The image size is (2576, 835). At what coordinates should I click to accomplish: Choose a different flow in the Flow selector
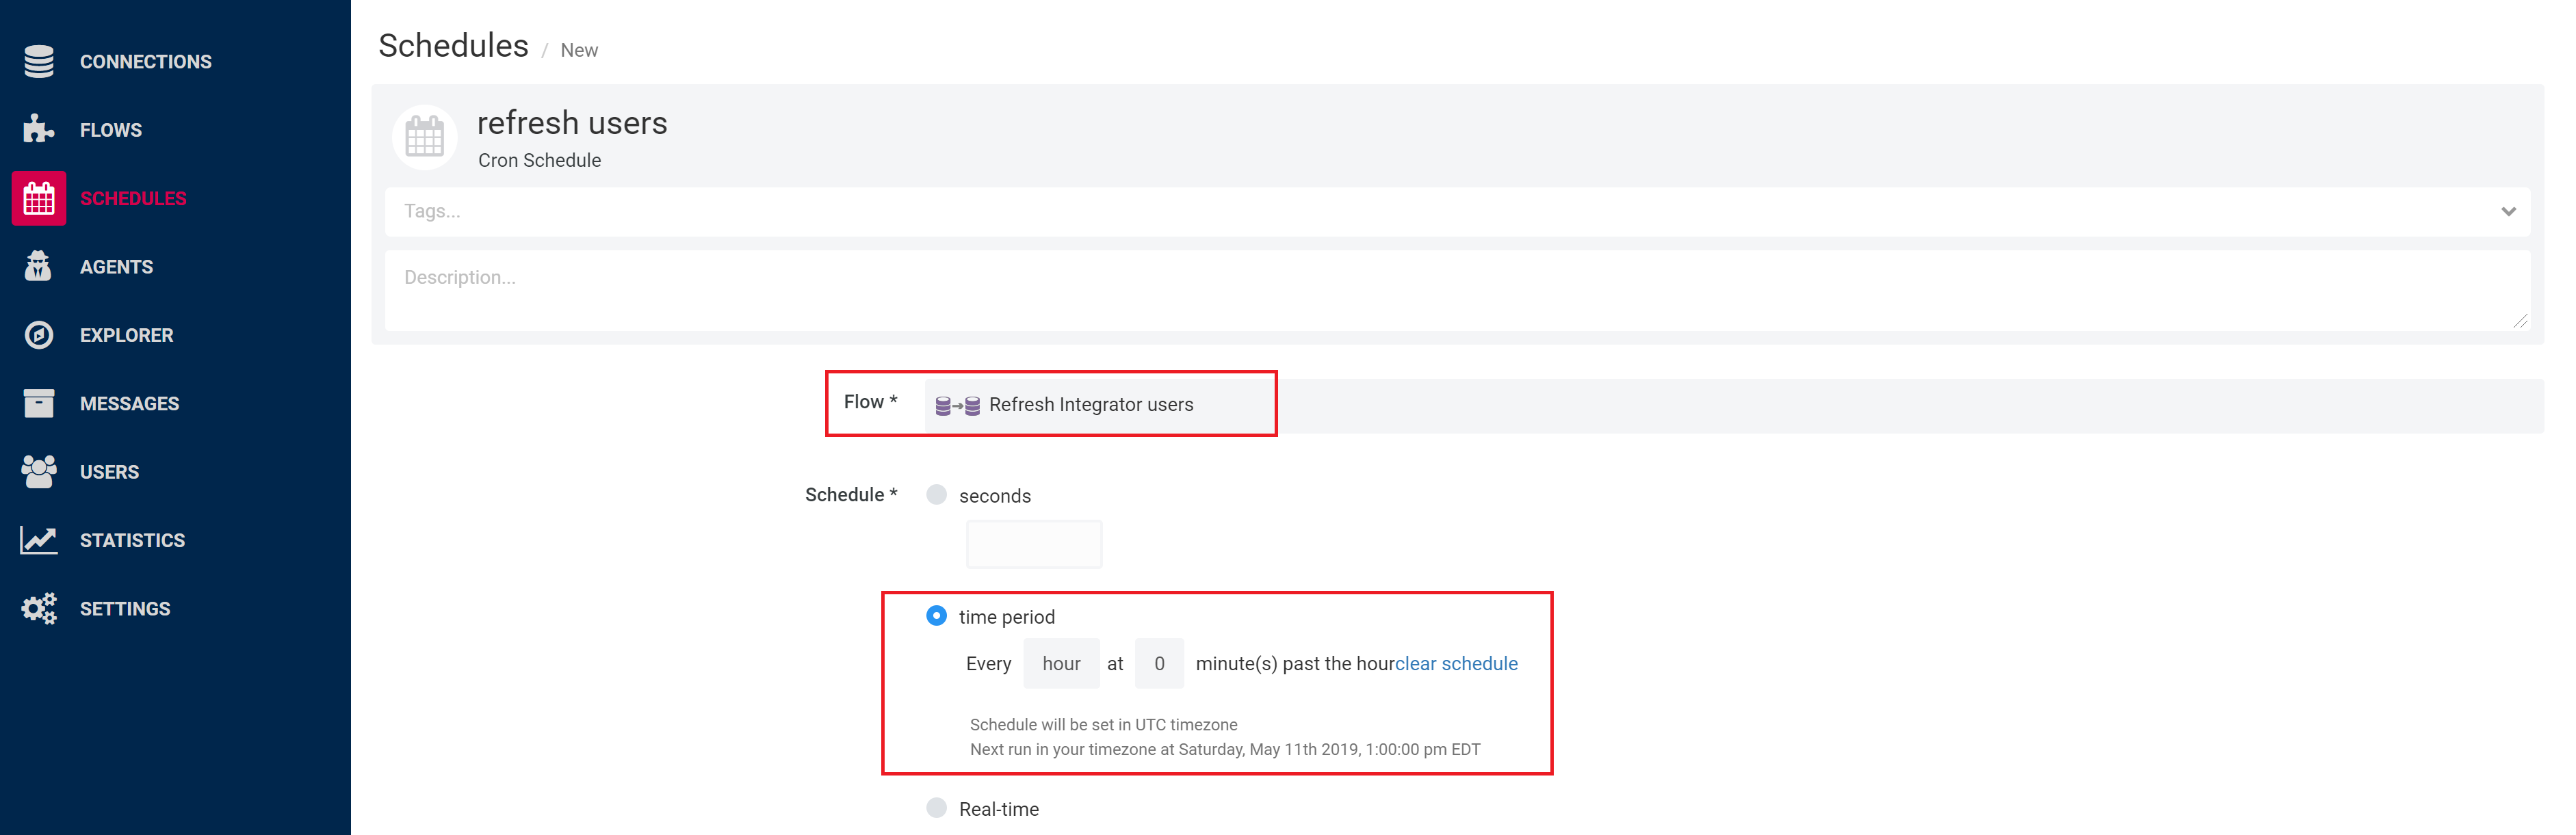pos(1100,404)
